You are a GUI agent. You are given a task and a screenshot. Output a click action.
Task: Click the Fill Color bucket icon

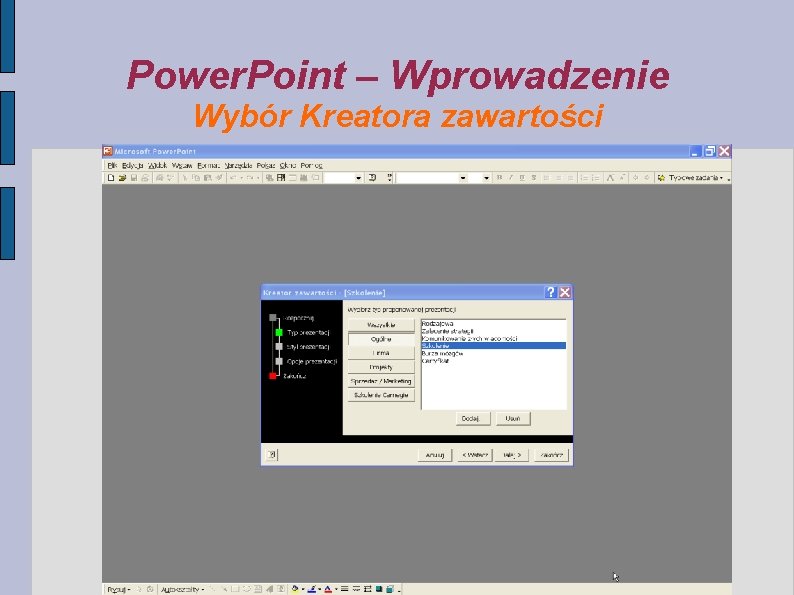[295, 589]
